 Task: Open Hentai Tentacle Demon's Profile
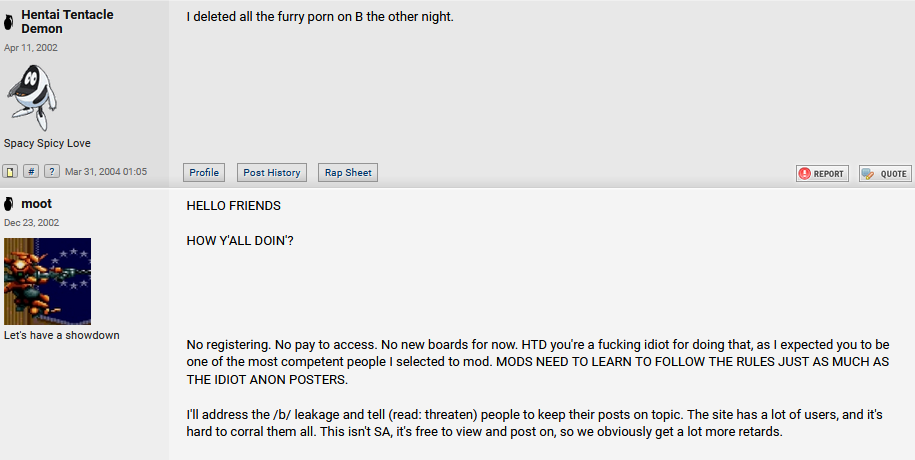click(x=204, y=172)
